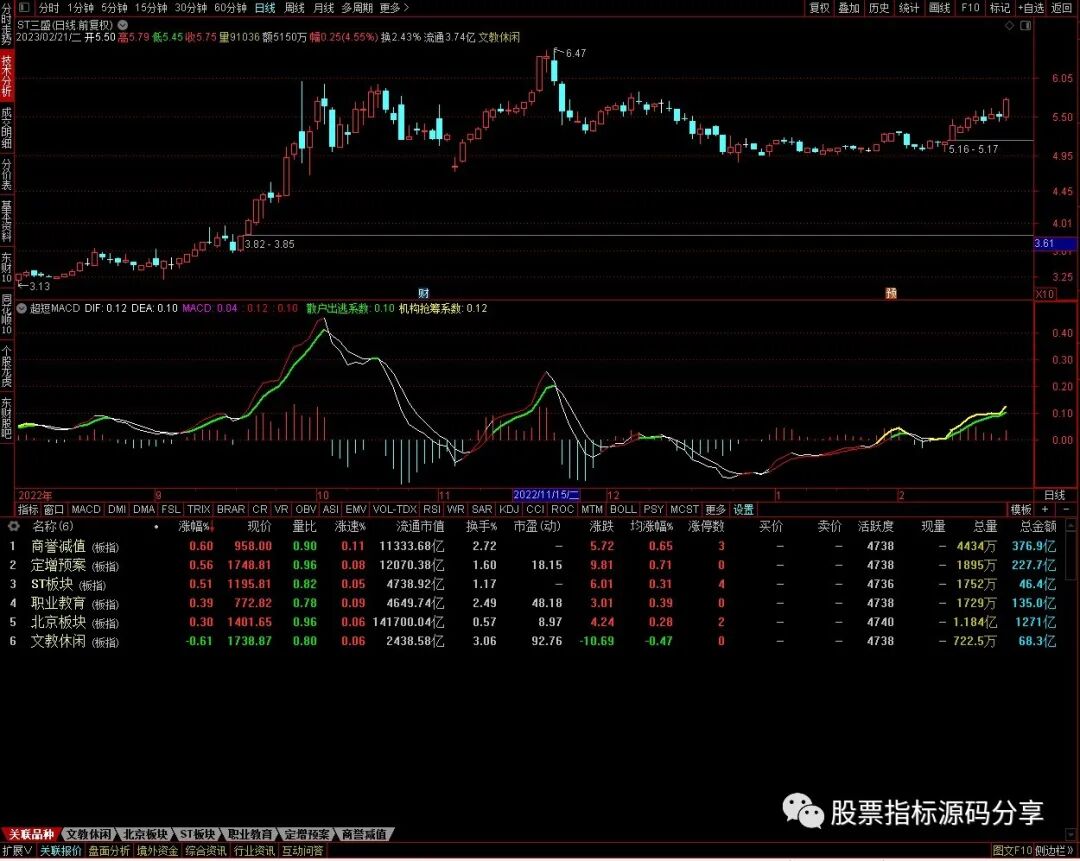Image resolution: width=1080 pixels, height=861 pixels.
Task: Activate the 画线 drawing tool
Action: (x=939, y=8)
